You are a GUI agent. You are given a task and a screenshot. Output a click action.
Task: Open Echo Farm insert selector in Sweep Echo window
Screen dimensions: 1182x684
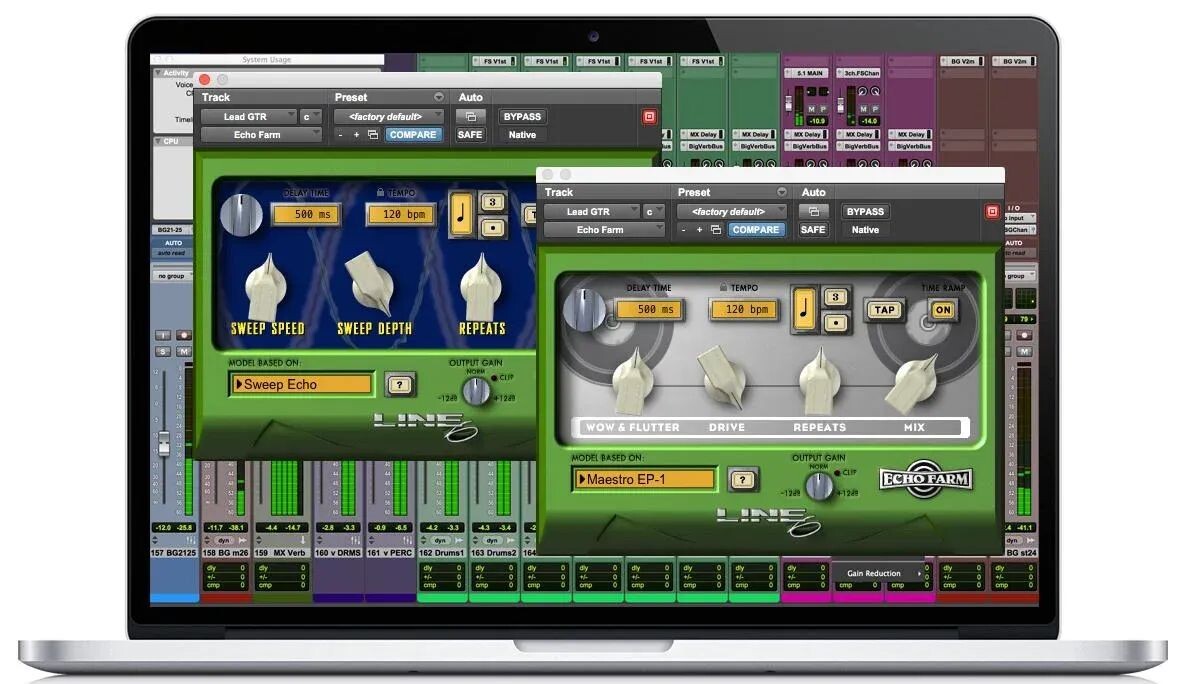261,135
